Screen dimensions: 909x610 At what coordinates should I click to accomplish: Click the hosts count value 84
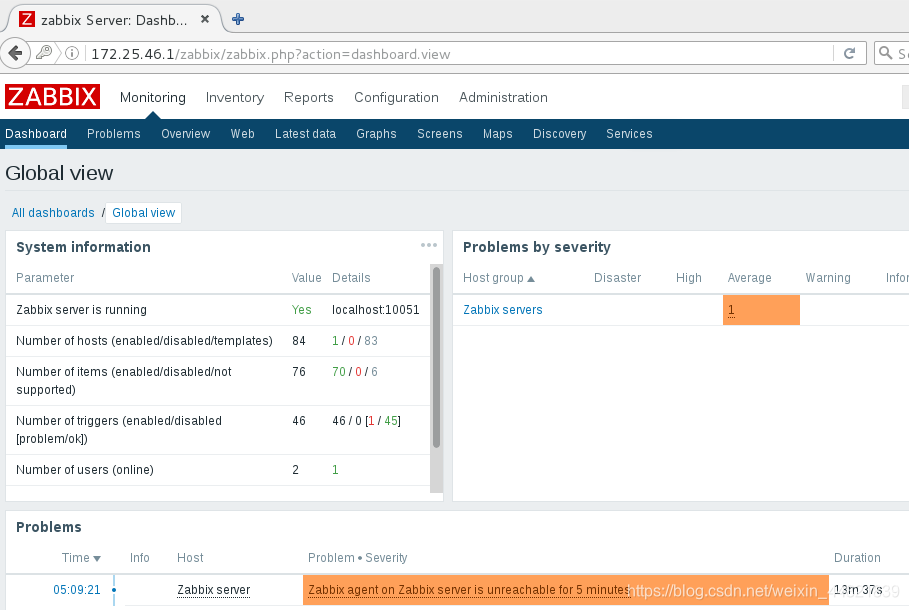pos(299,341)
